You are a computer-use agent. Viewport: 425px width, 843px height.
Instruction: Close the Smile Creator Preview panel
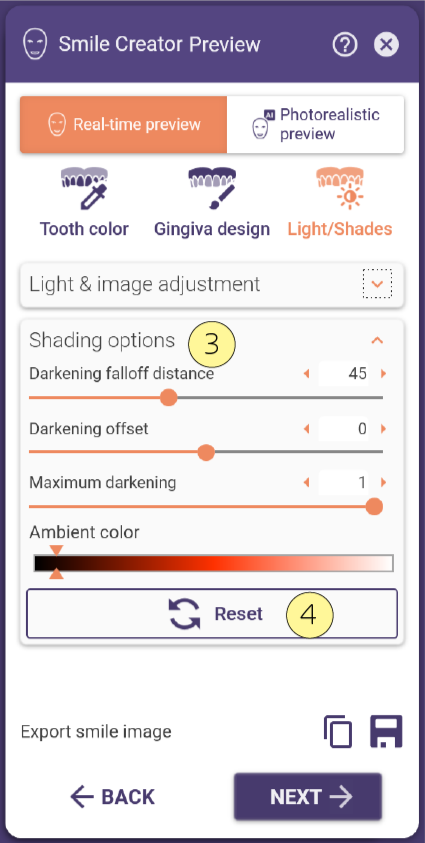coord(386,45)
